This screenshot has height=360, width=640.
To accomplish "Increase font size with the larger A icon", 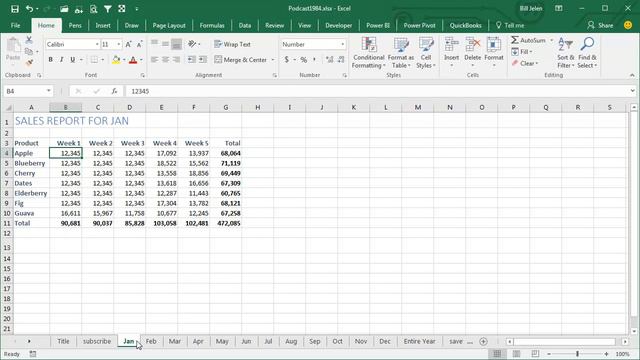I will [x=128, y=44].
